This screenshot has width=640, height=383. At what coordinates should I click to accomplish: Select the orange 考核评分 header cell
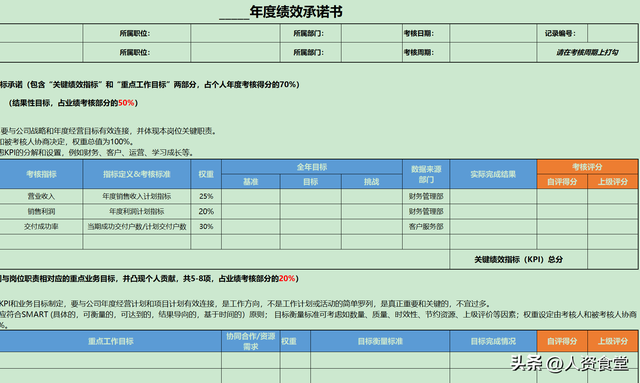(587, 167)
